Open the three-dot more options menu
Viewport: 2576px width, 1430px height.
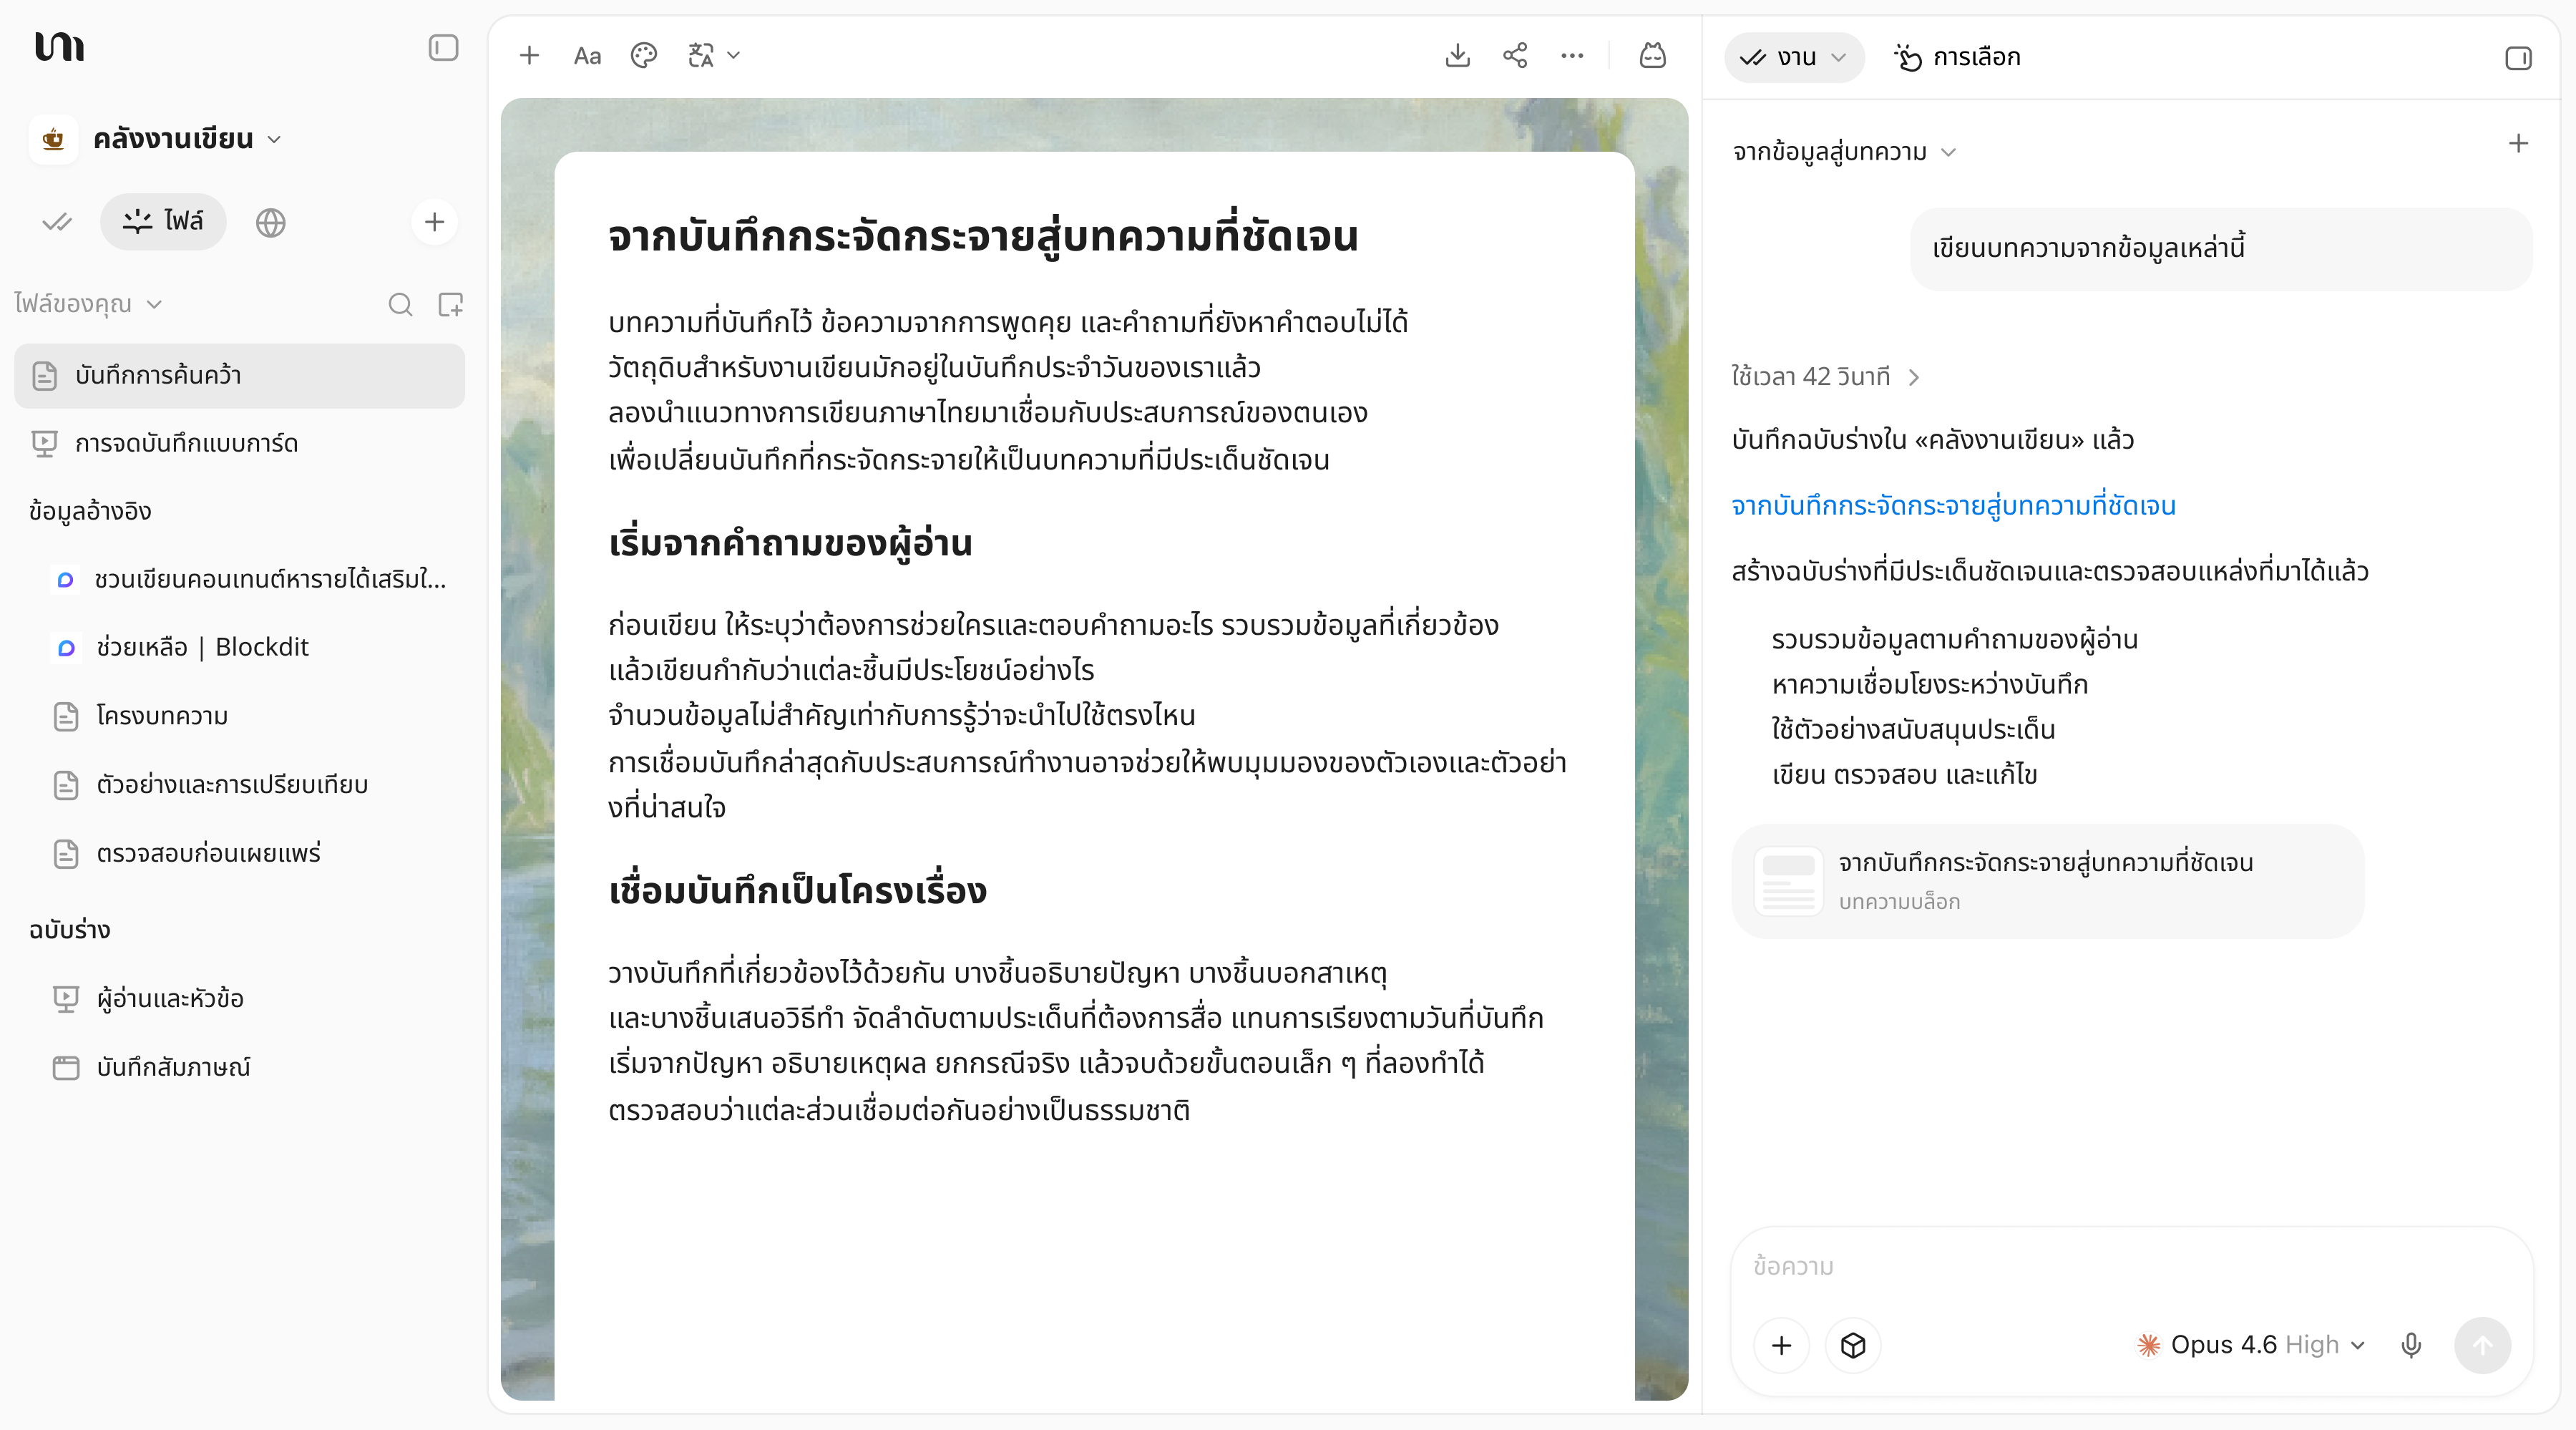[x=1572, y=56]
